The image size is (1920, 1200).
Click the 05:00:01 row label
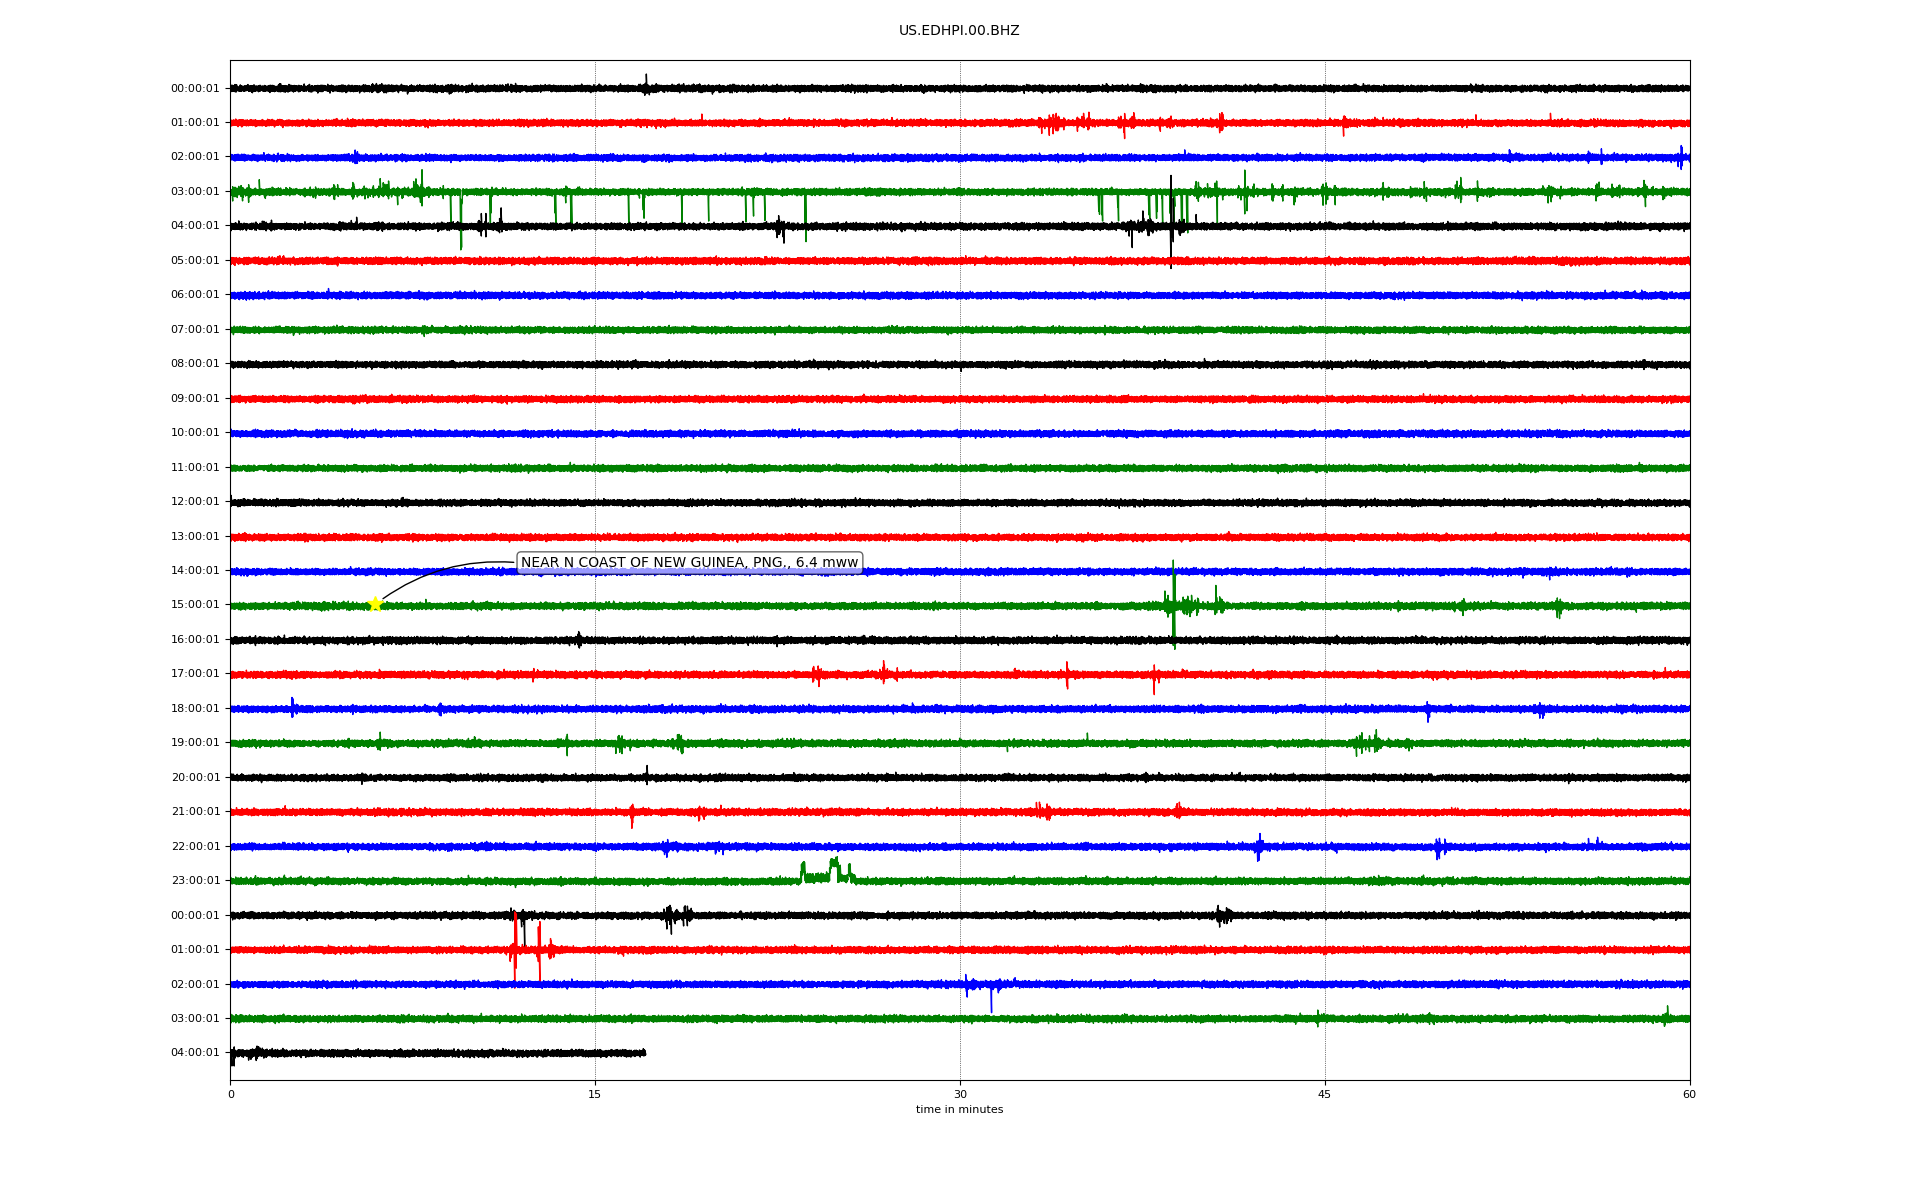coord(195,261)
